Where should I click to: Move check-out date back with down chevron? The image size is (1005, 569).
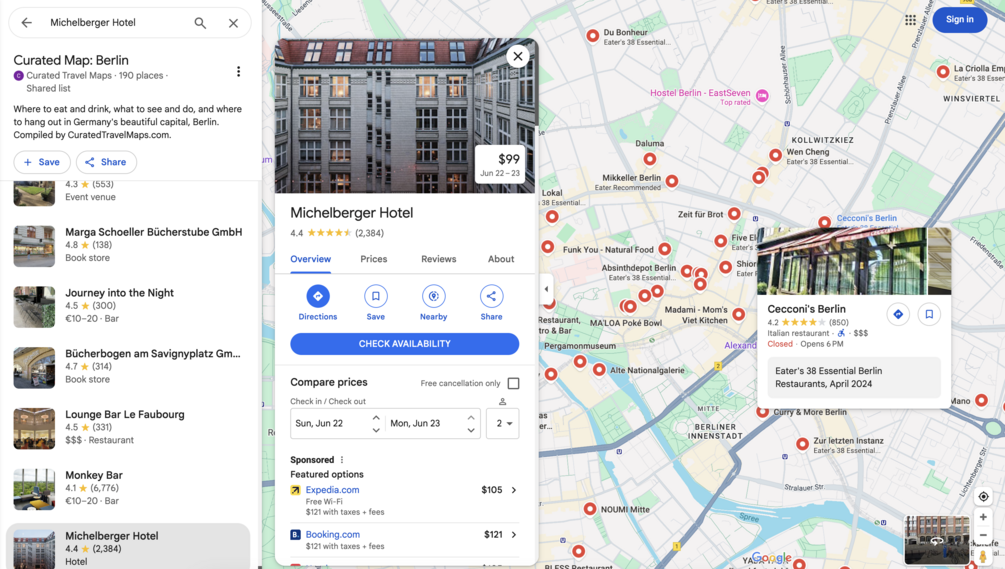point(471,430)
